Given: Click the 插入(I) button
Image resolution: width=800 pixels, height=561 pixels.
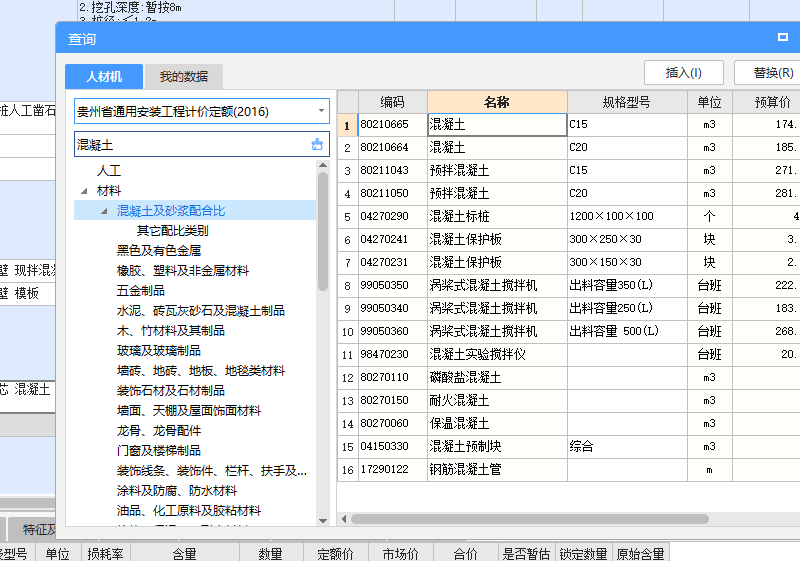Looking at the screenshot, I should tap(684, 72).
